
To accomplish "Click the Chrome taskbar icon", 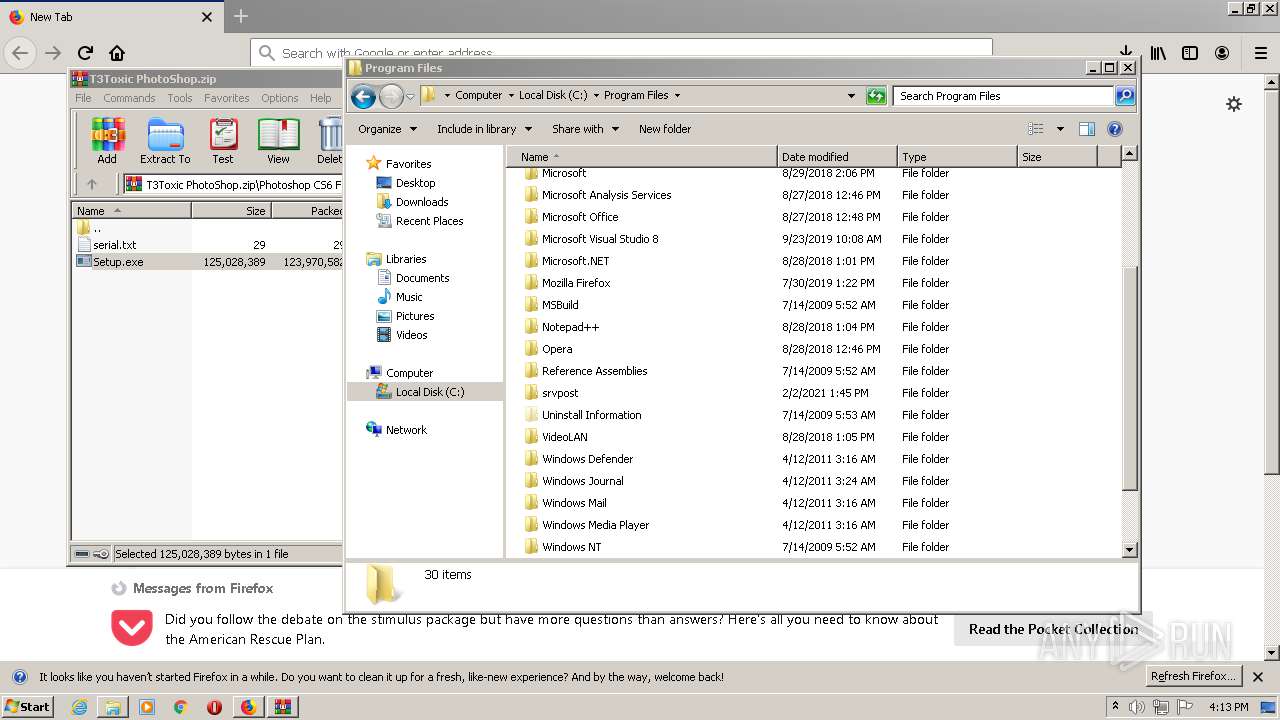I will (x=181, y=707).
